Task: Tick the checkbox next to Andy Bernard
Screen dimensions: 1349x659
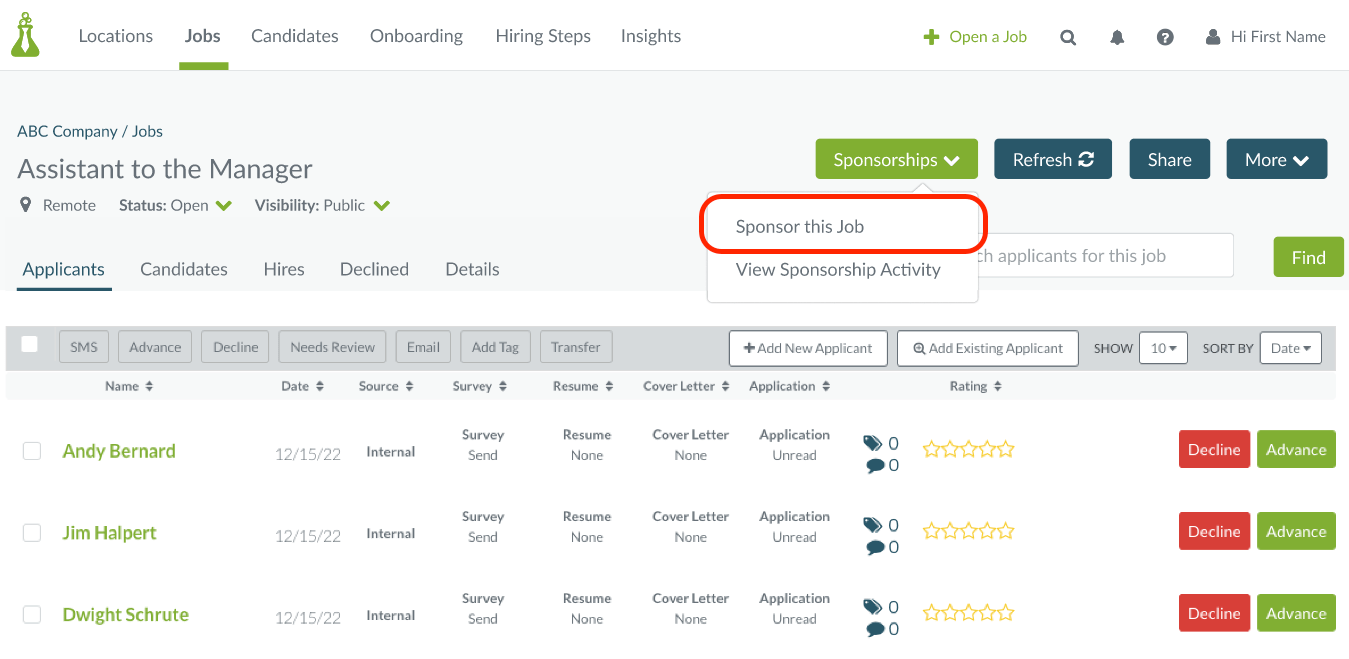Action: (x=32, y=451)
